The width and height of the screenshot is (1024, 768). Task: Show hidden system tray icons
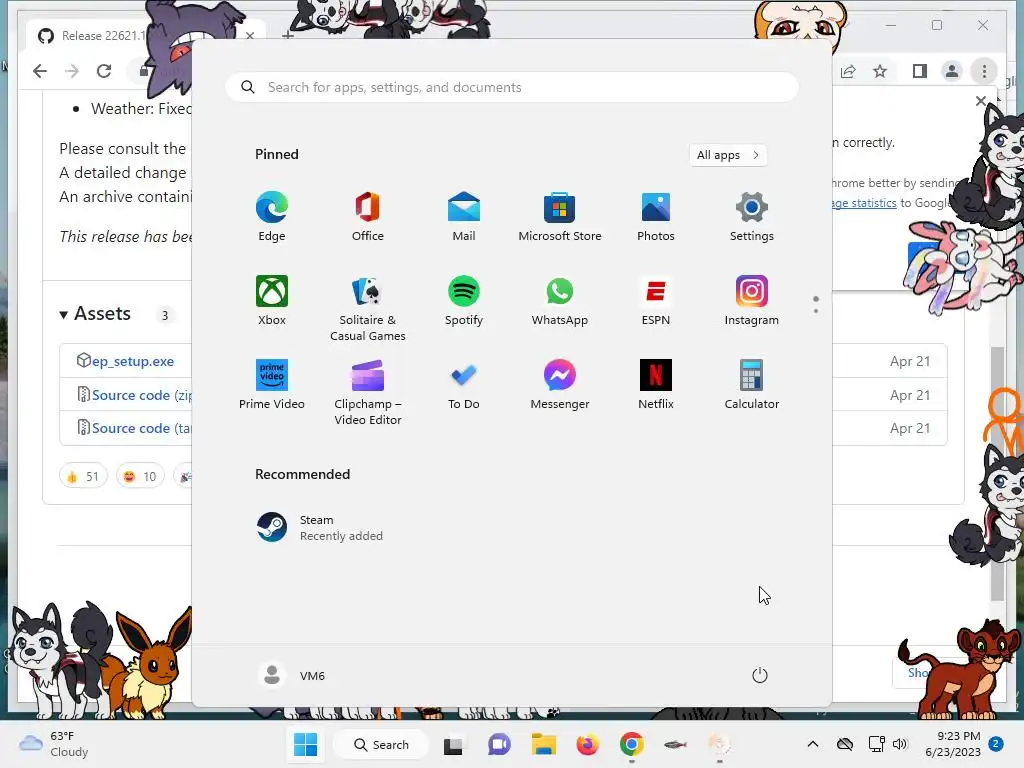coord(812,744)
